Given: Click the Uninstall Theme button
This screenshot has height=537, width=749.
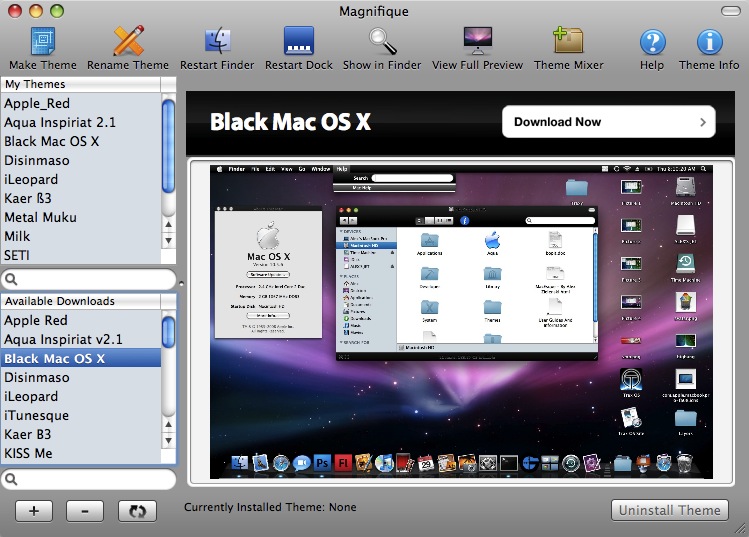Looking at the screenshot, I should coord(670,510).
